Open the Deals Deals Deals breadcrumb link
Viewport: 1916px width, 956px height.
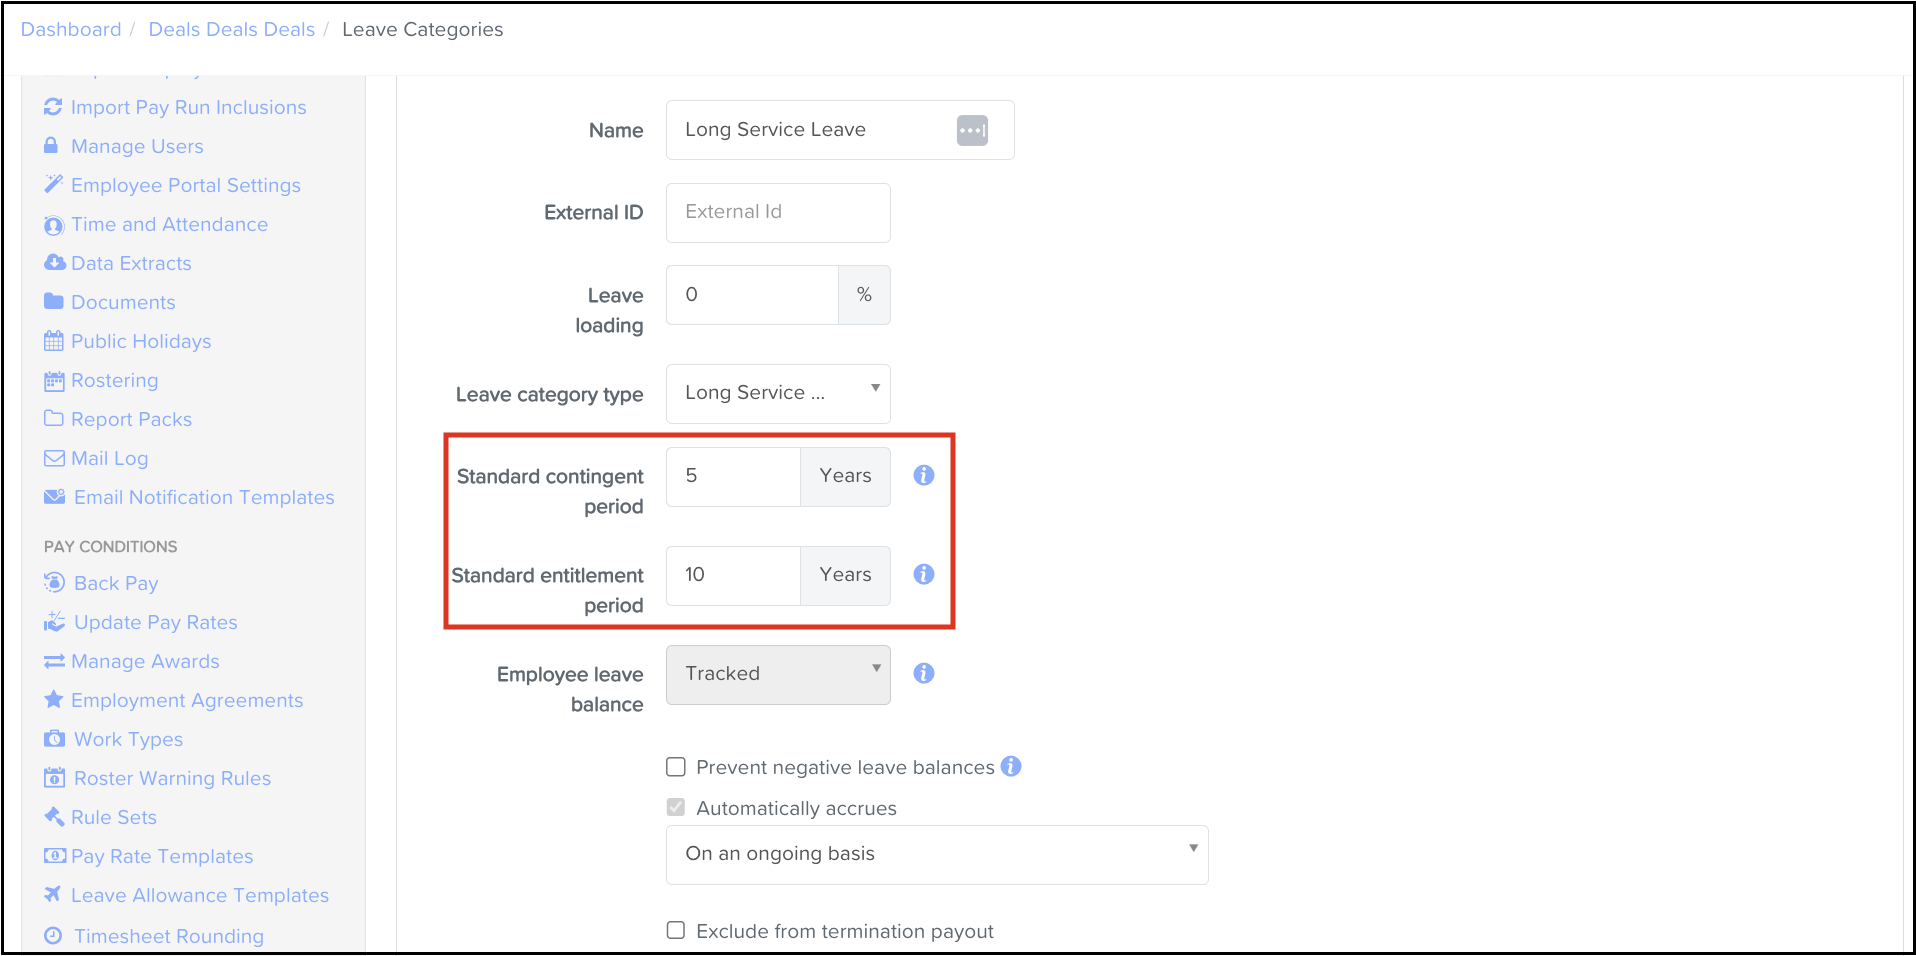231,30
